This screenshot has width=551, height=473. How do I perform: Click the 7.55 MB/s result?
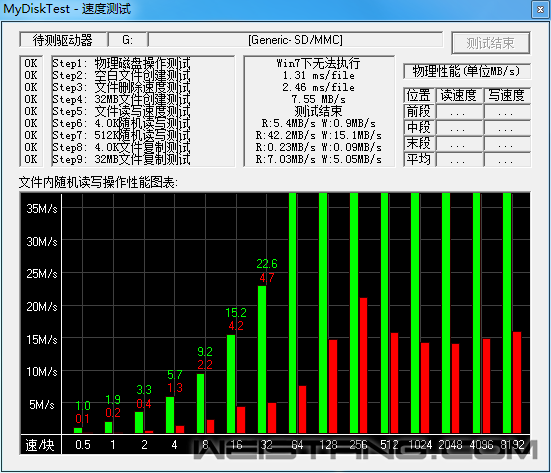click(318, 99)
